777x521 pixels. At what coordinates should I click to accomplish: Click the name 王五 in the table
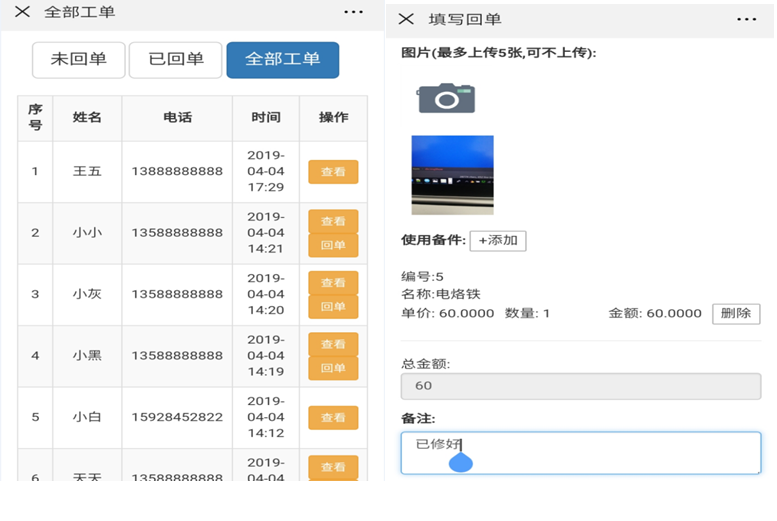tap(87, 172)
